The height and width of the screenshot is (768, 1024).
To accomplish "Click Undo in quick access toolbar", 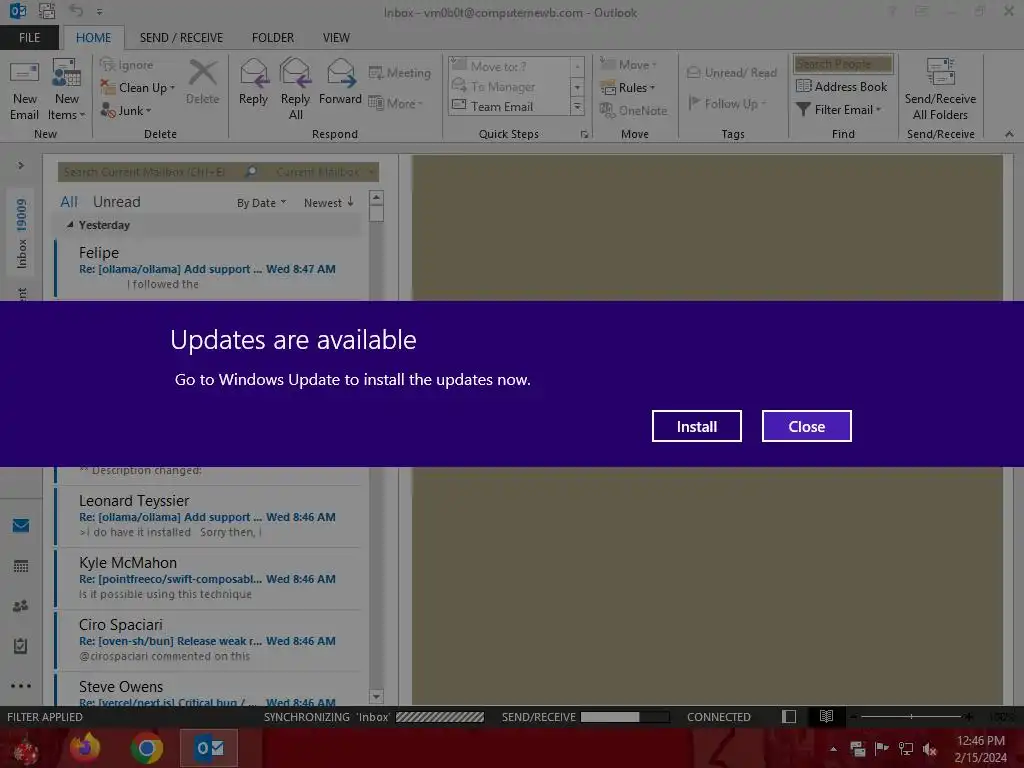I will coord(76,11).
